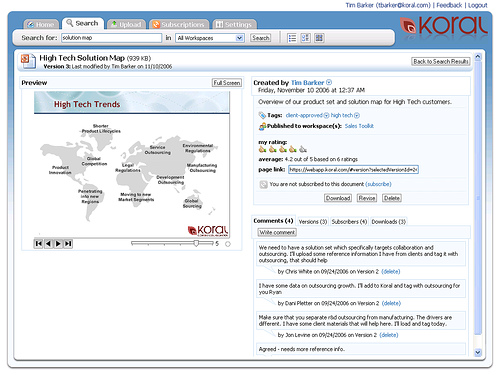This screenshot has width=500, height=375.
Task: Download the document
Action: [338, 198]
